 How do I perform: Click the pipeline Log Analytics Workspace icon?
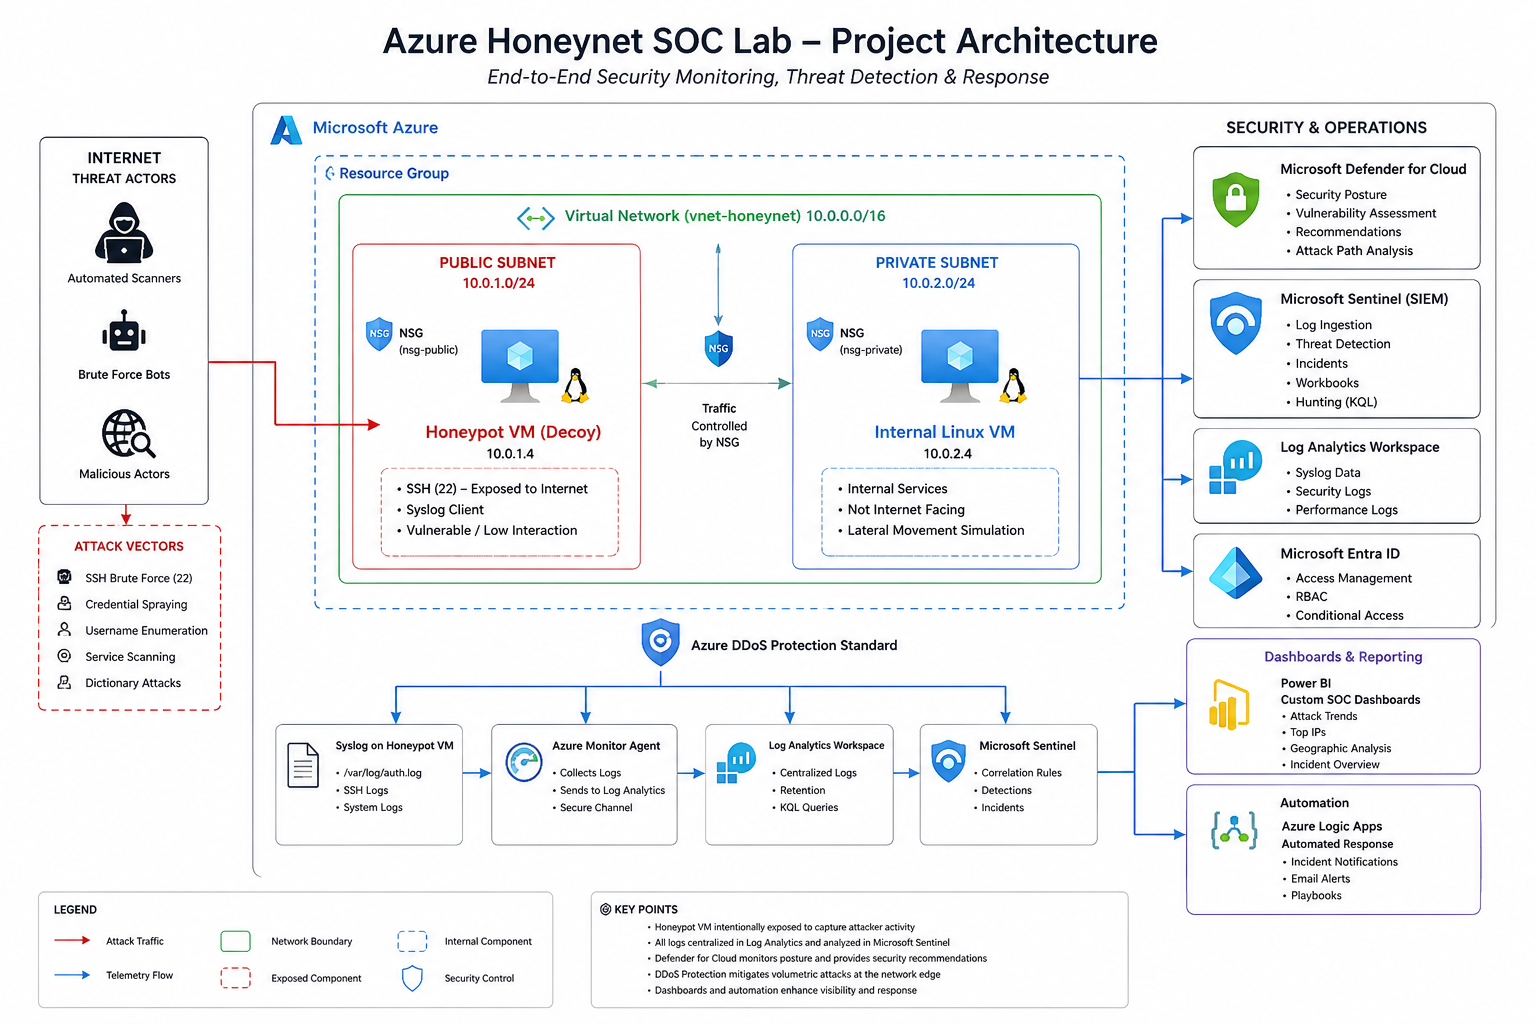tap(736, 763)
